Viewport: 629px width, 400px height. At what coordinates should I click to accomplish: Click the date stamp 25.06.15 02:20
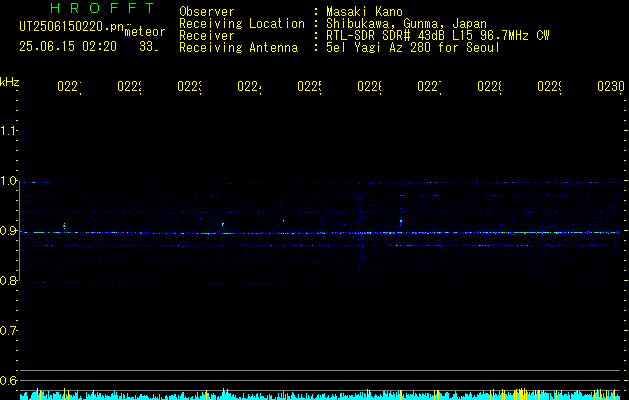click(68, 47)
